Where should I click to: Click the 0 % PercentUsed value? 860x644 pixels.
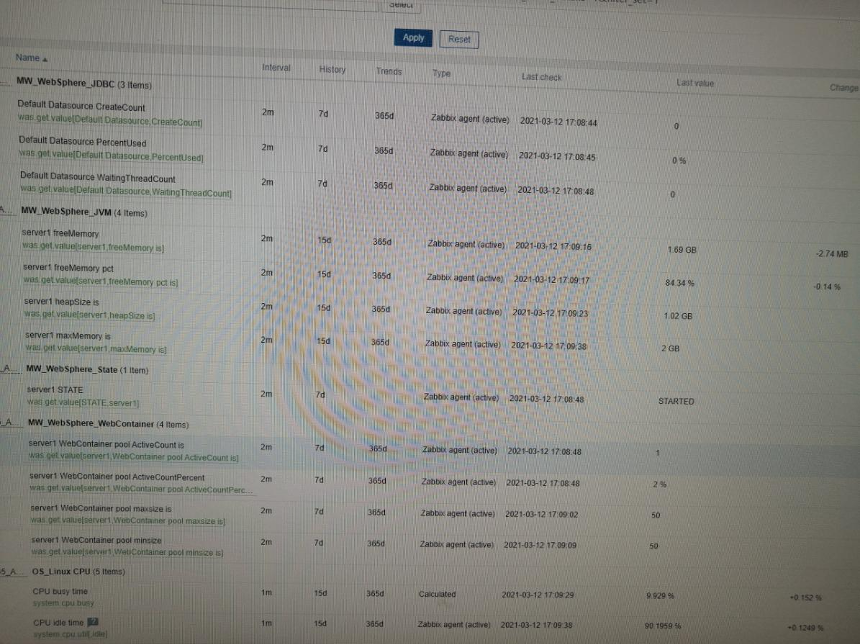point(678,161)
